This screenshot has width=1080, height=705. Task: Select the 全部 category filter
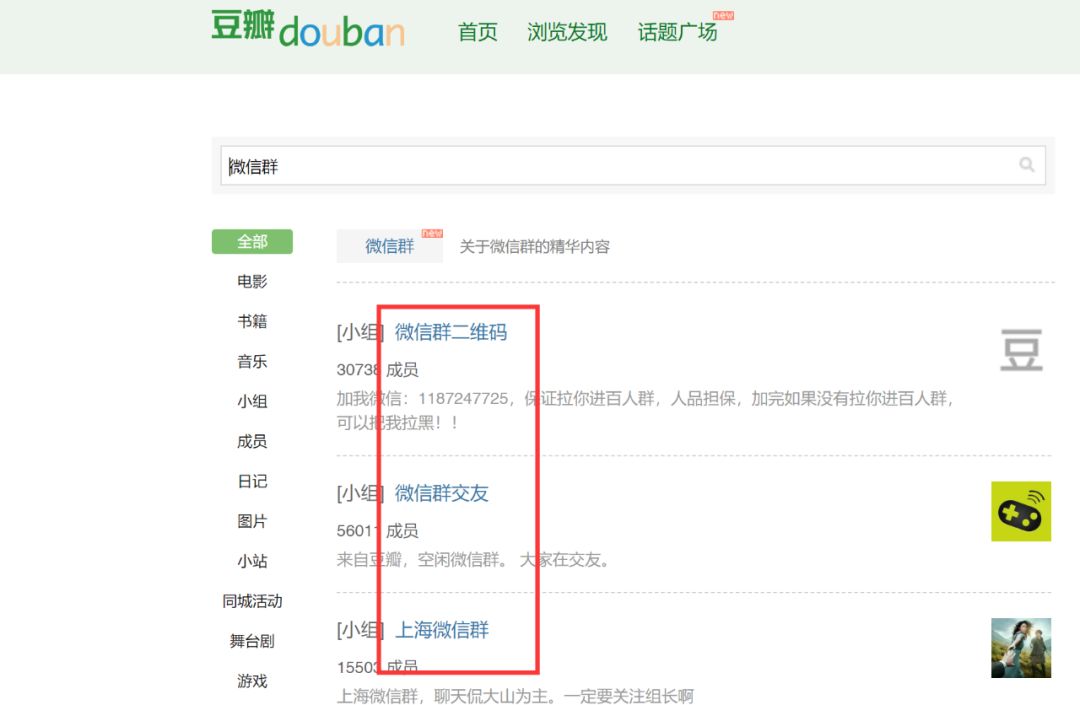[252, 242]
